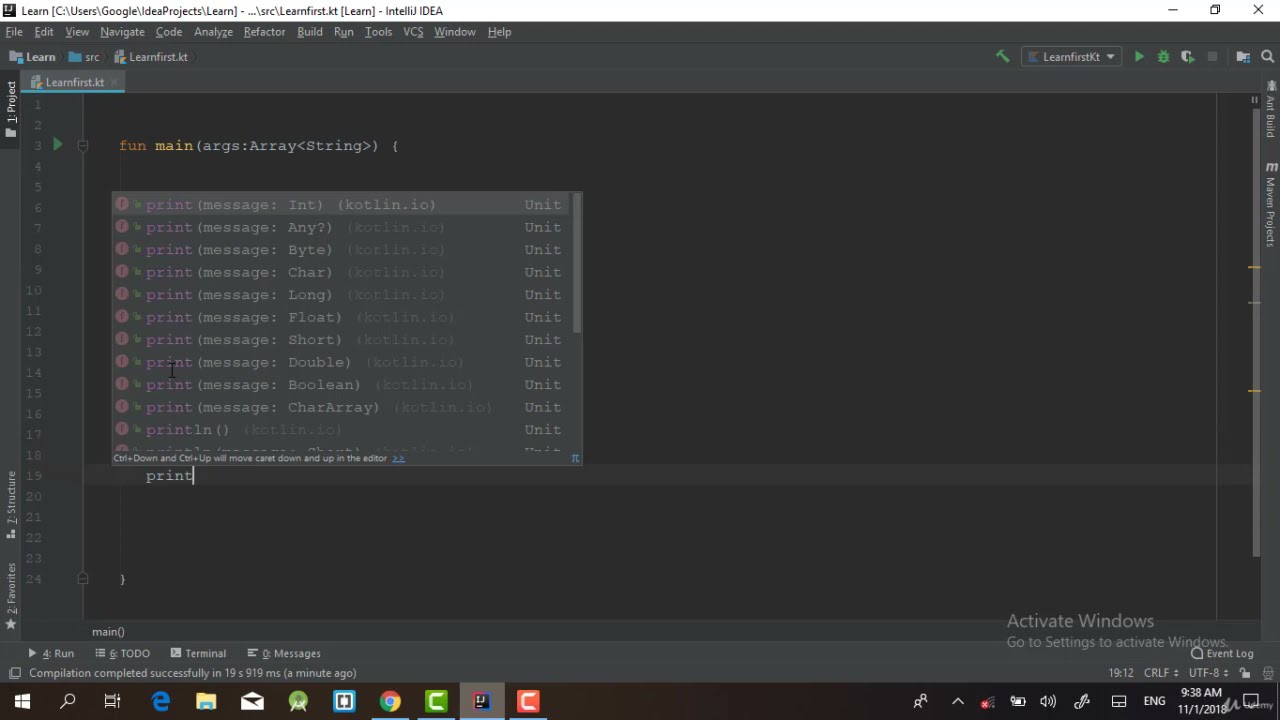Run LearnfirstKt with the green play button
Image resolution: width=1280 pixels, height=720 pixels.
[1139, 57]
